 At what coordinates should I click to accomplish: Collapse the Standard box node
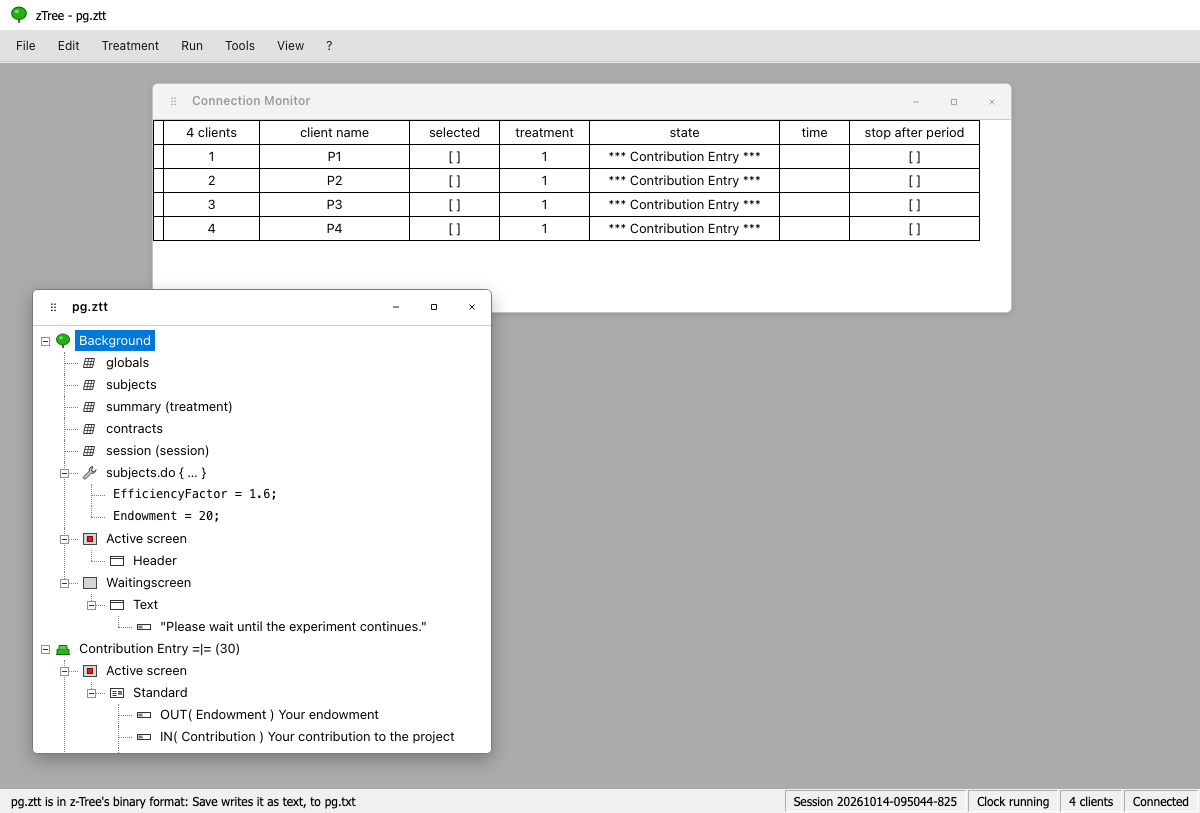(91, 693)
